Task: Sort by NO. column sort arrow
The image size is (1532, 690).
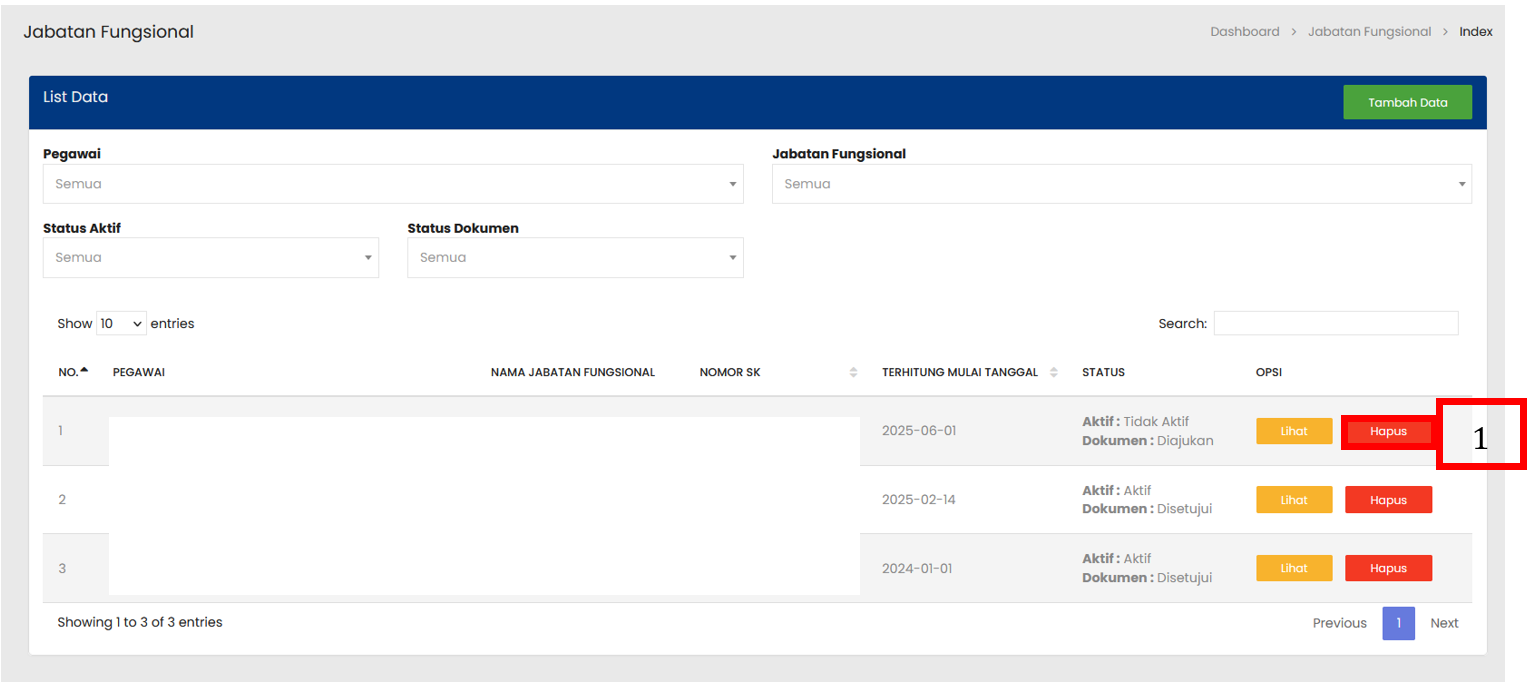Action: coord(84,371)
